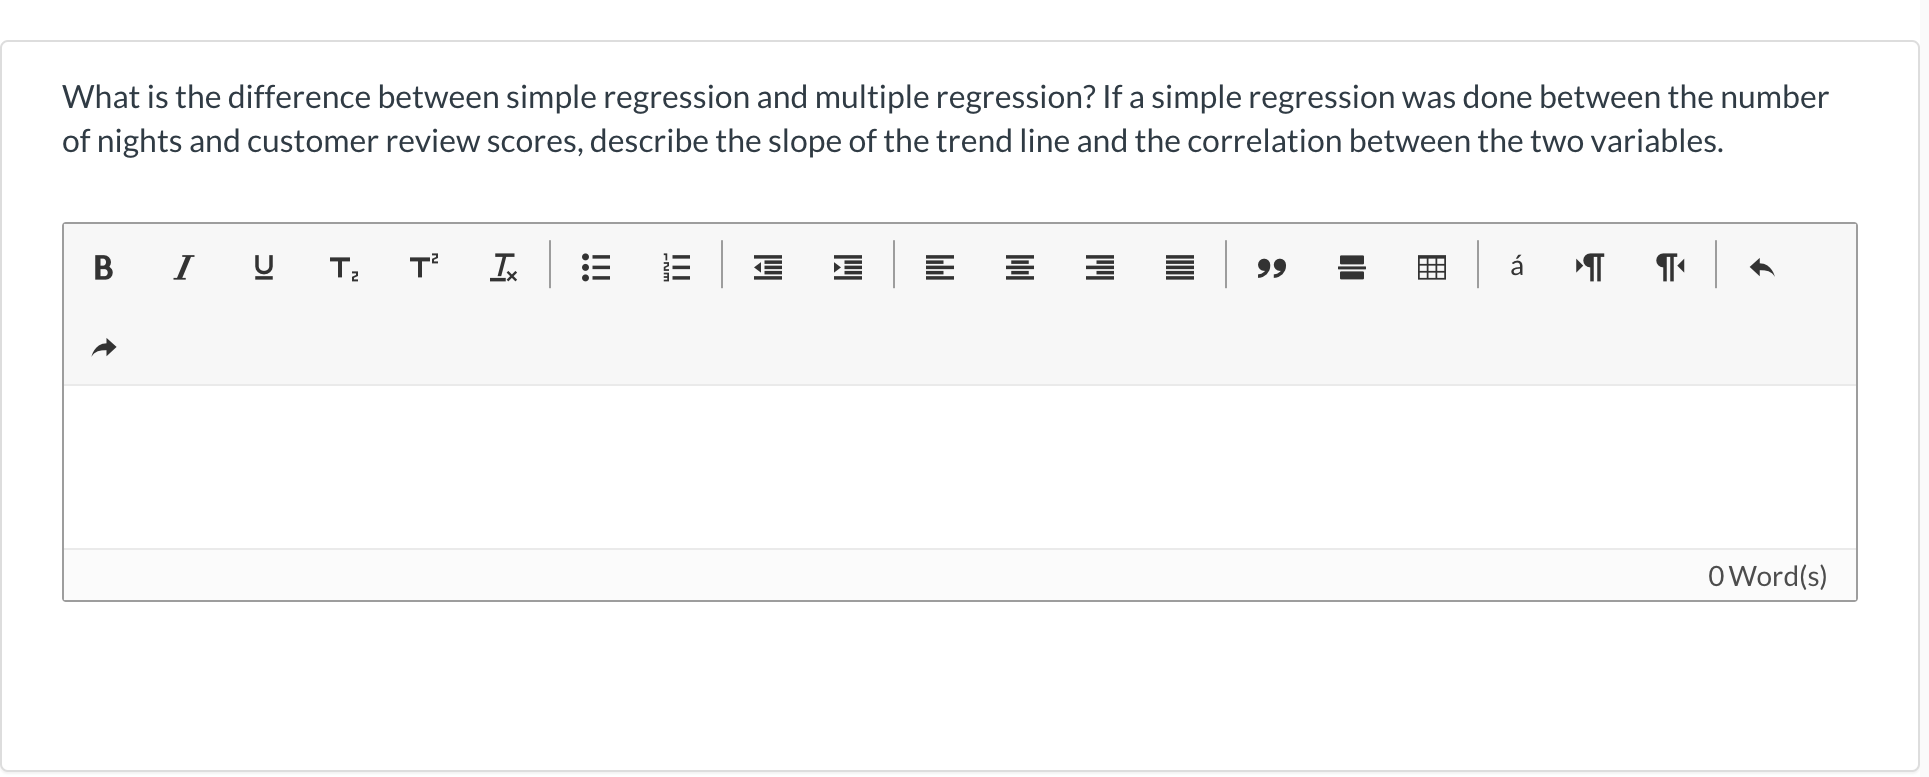Apply subscript formatting

coord(343,267)
